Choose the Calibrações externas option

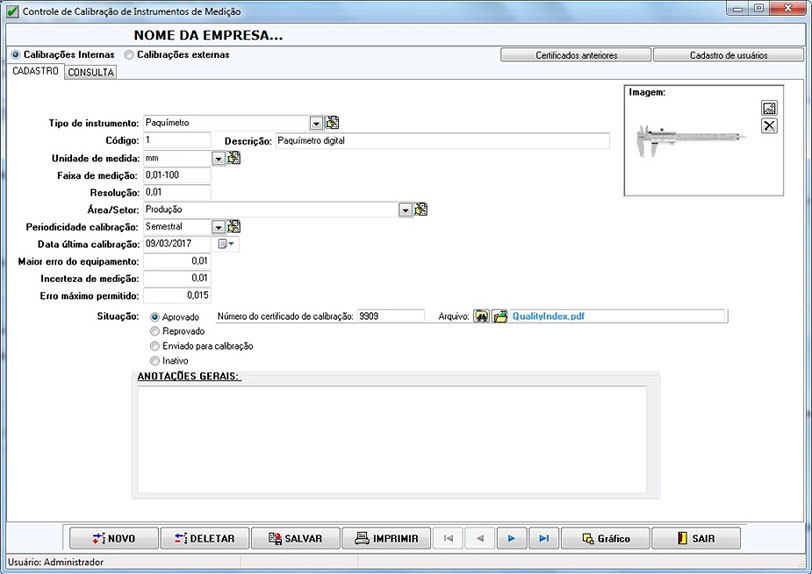pos(129,55)
